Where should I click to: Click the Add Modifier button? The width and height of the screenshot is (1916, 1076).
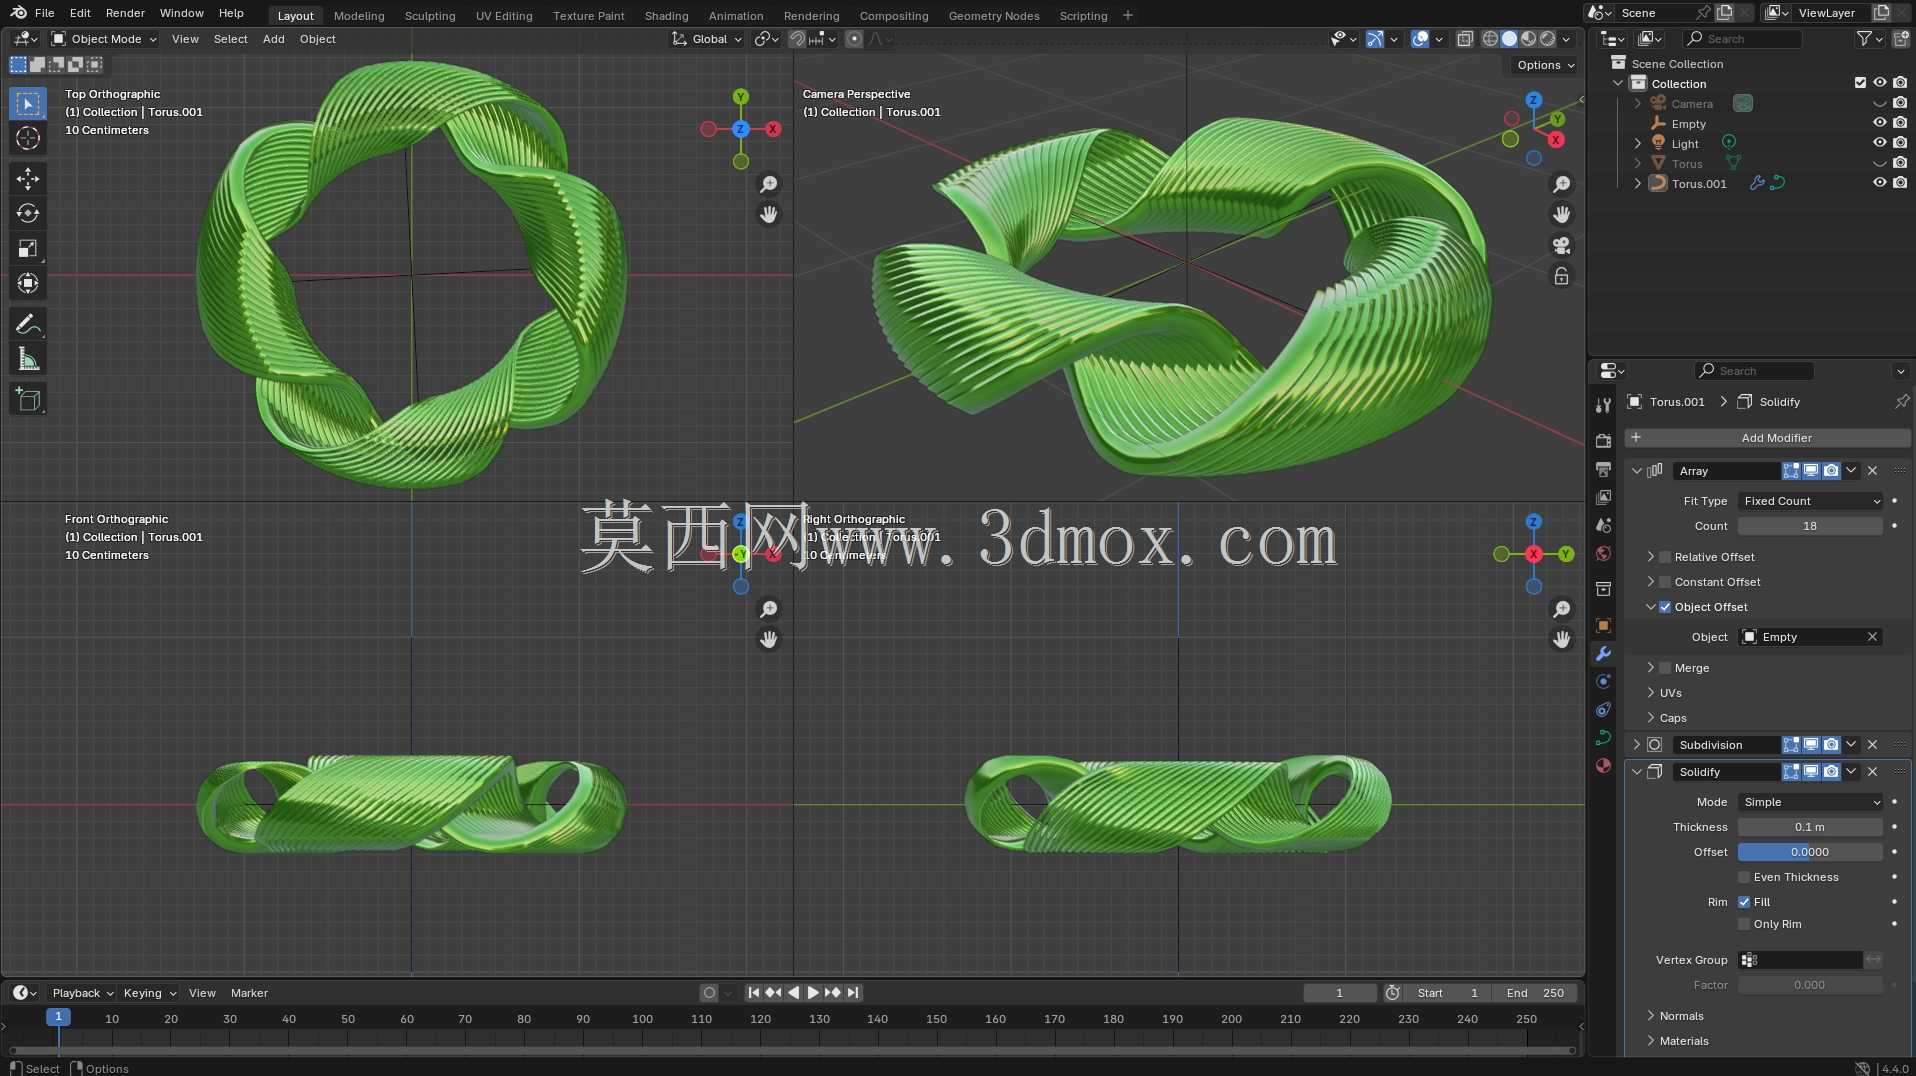(1767, 438)
